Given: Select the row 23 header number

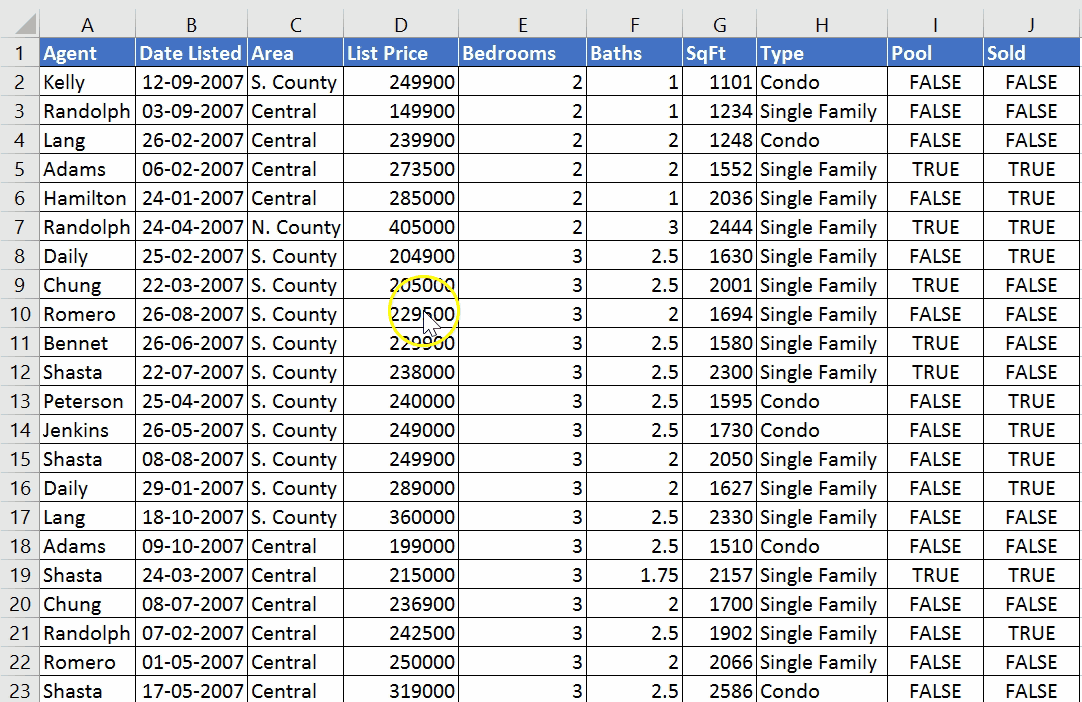Looking at the screenshot, I should click(19, 691).
